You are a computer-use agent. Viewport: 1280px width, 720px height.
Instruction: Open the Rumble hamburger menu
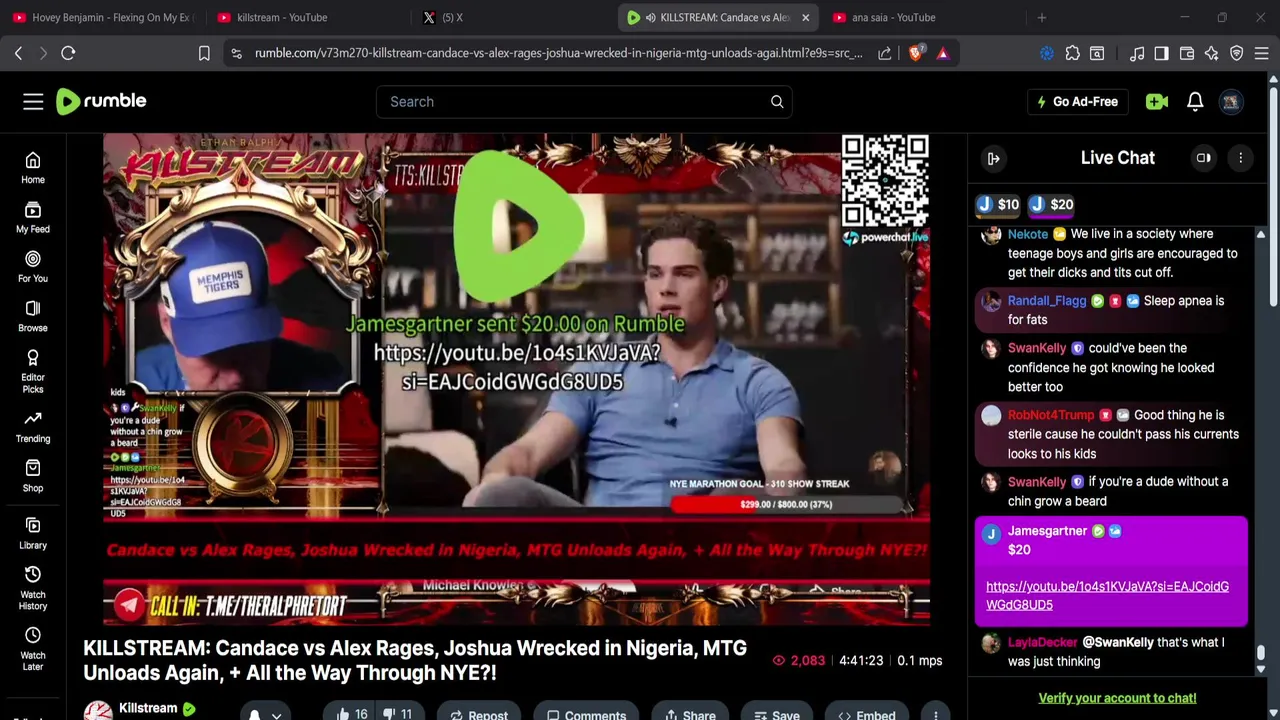[x=33, y=101]
